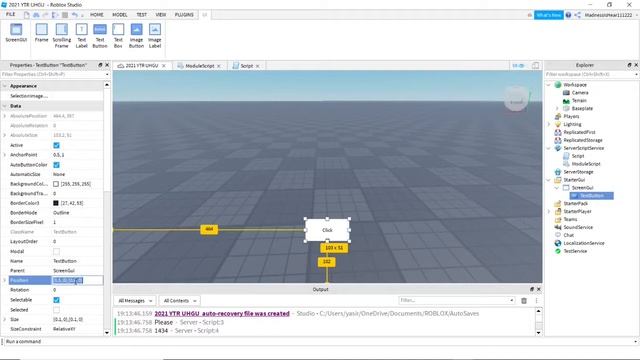The width and height of the screenshot is (640, 360).
Task: Switch to the MODEL ribbon tab
Action: (120, 15)
